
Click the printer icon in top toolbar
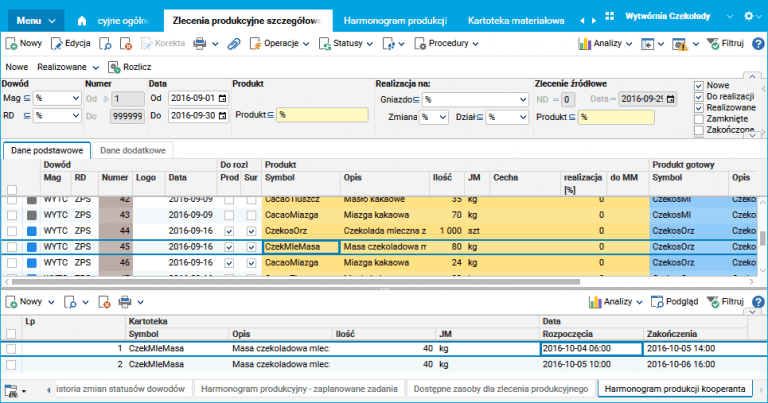pyautogui.click(x=199, y=44)
